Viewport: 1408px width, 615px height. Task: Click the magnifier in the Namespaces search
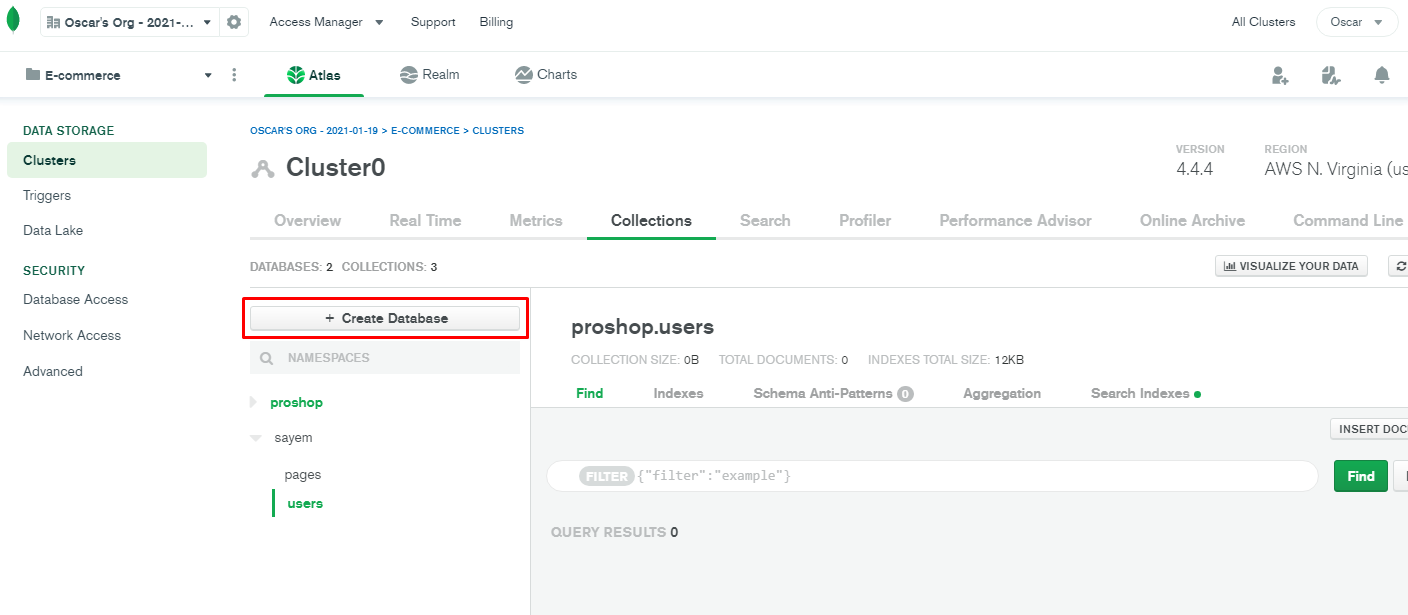(x=264, y=356)
